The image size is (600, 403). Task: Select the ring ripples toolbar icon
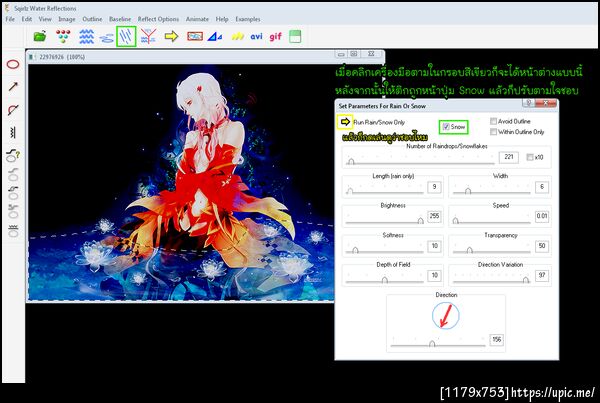pos(106,38)
